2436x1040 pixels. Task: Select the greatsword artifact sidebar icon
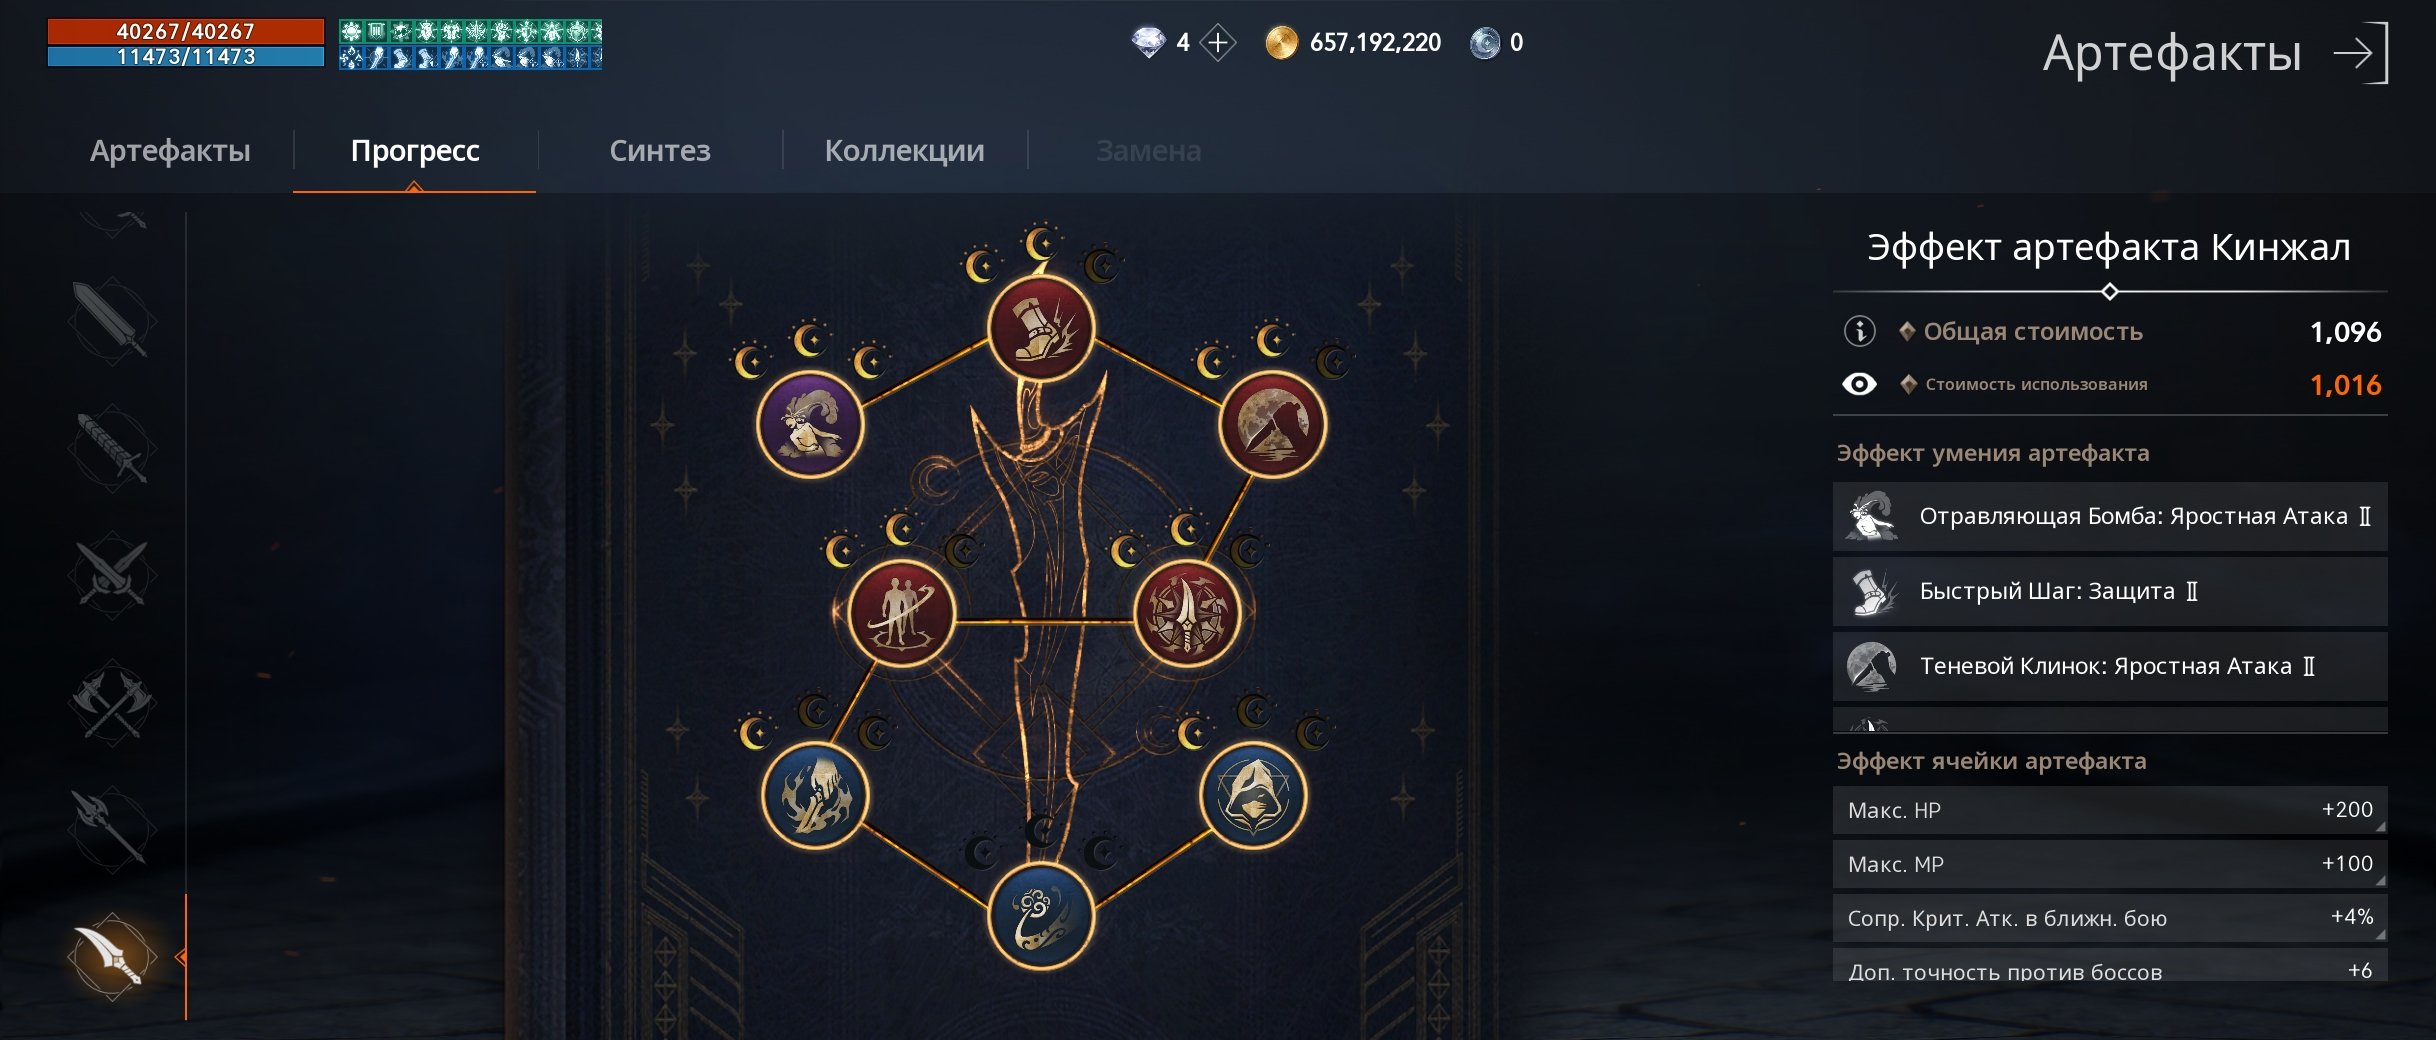(x=112, y=320)
